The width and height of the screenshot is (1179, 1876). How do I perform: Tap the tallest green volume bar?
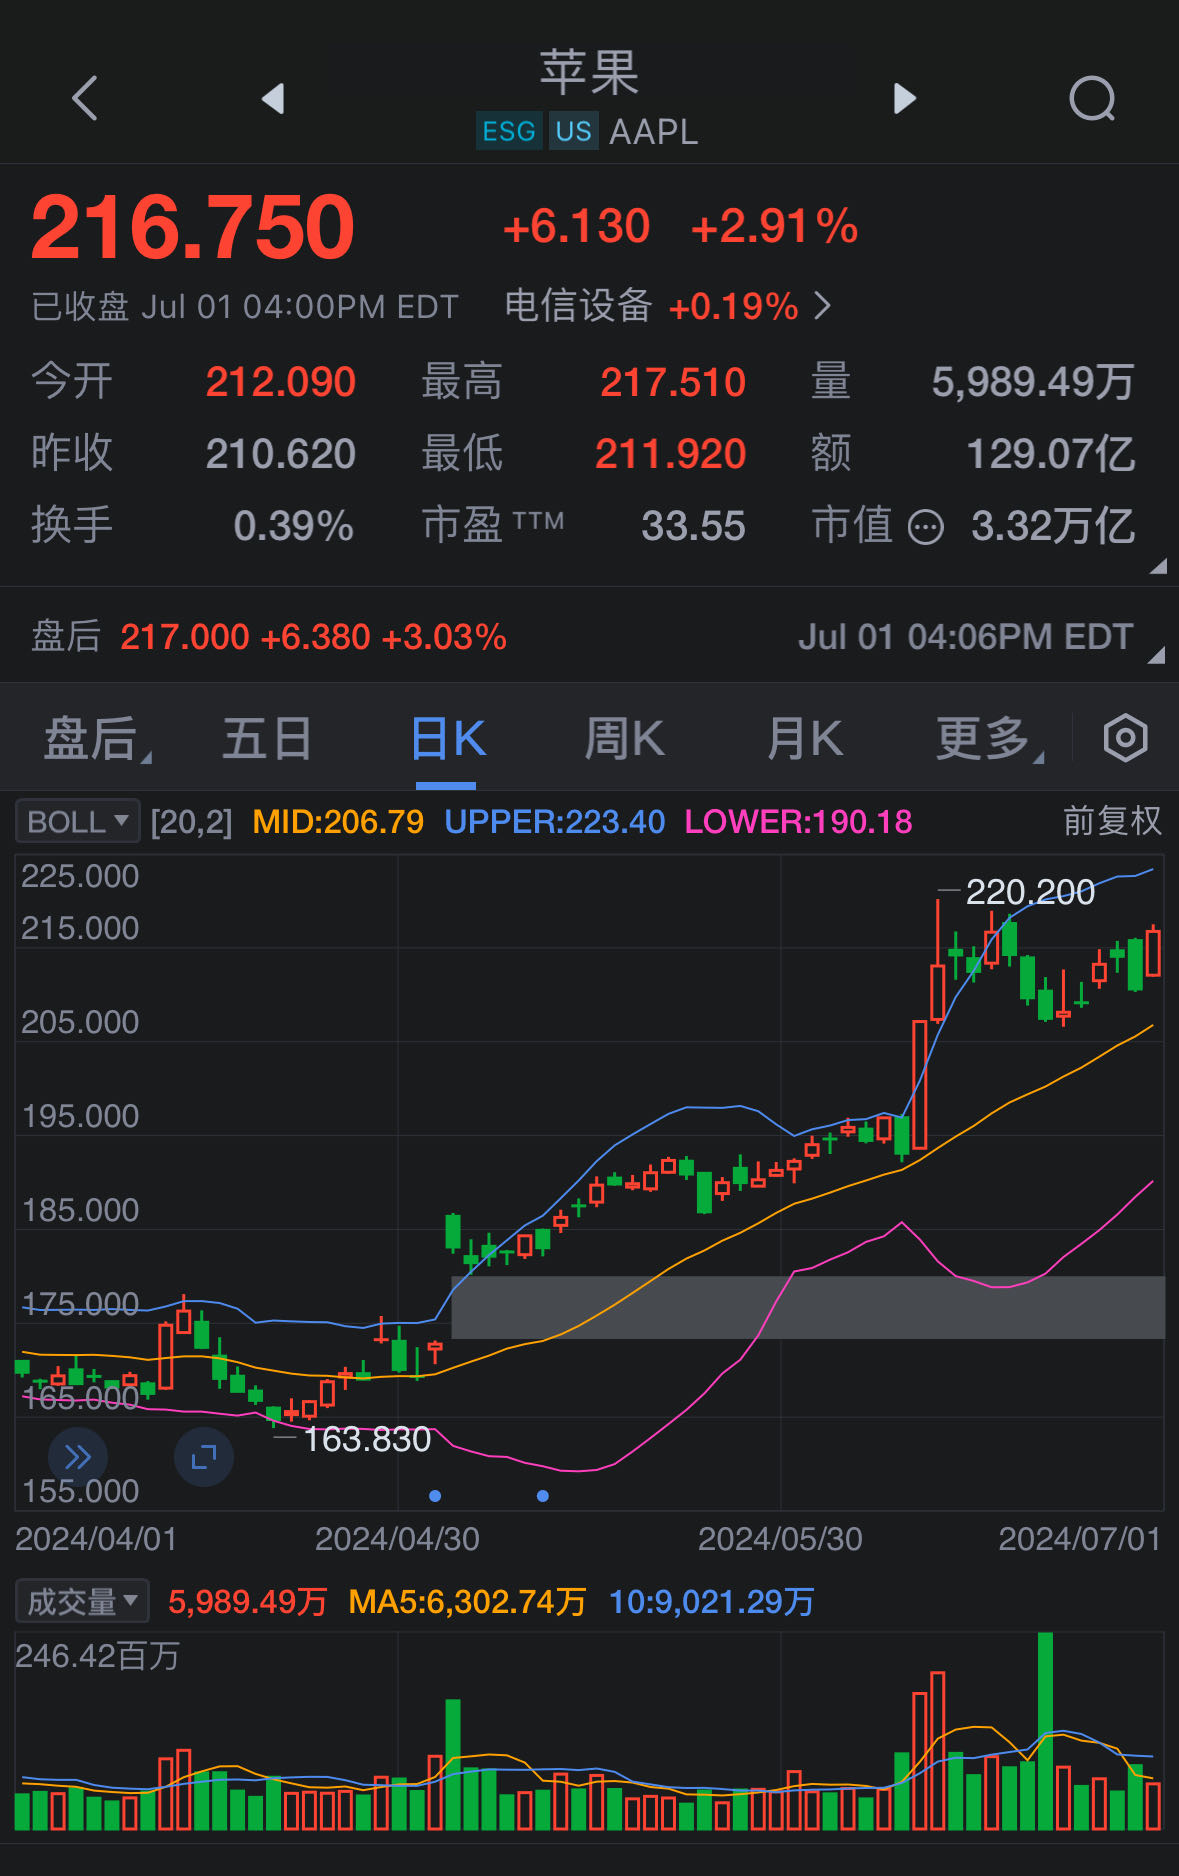click(x=1045, y=1731)
